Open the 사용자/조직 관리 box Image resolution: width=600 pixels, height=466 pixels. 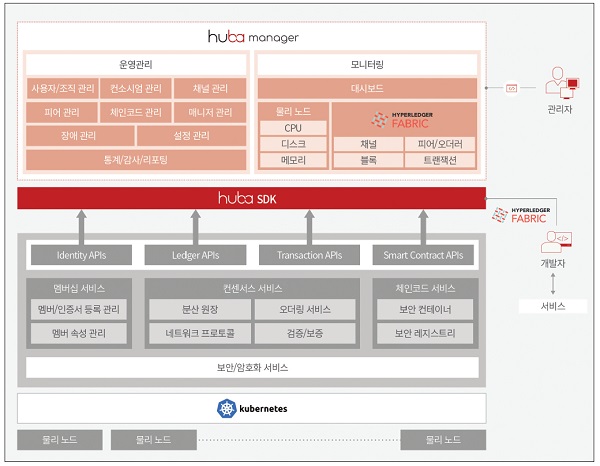62,89
